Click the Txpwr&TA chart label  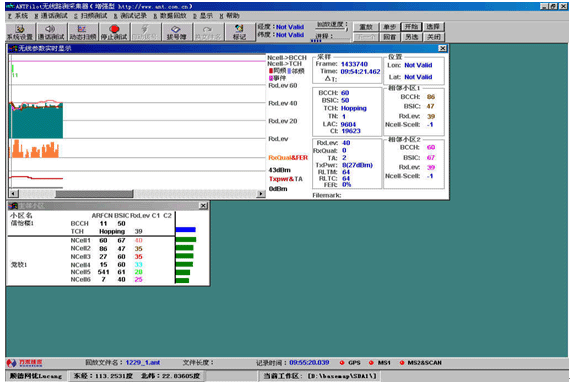coord(286,179)
